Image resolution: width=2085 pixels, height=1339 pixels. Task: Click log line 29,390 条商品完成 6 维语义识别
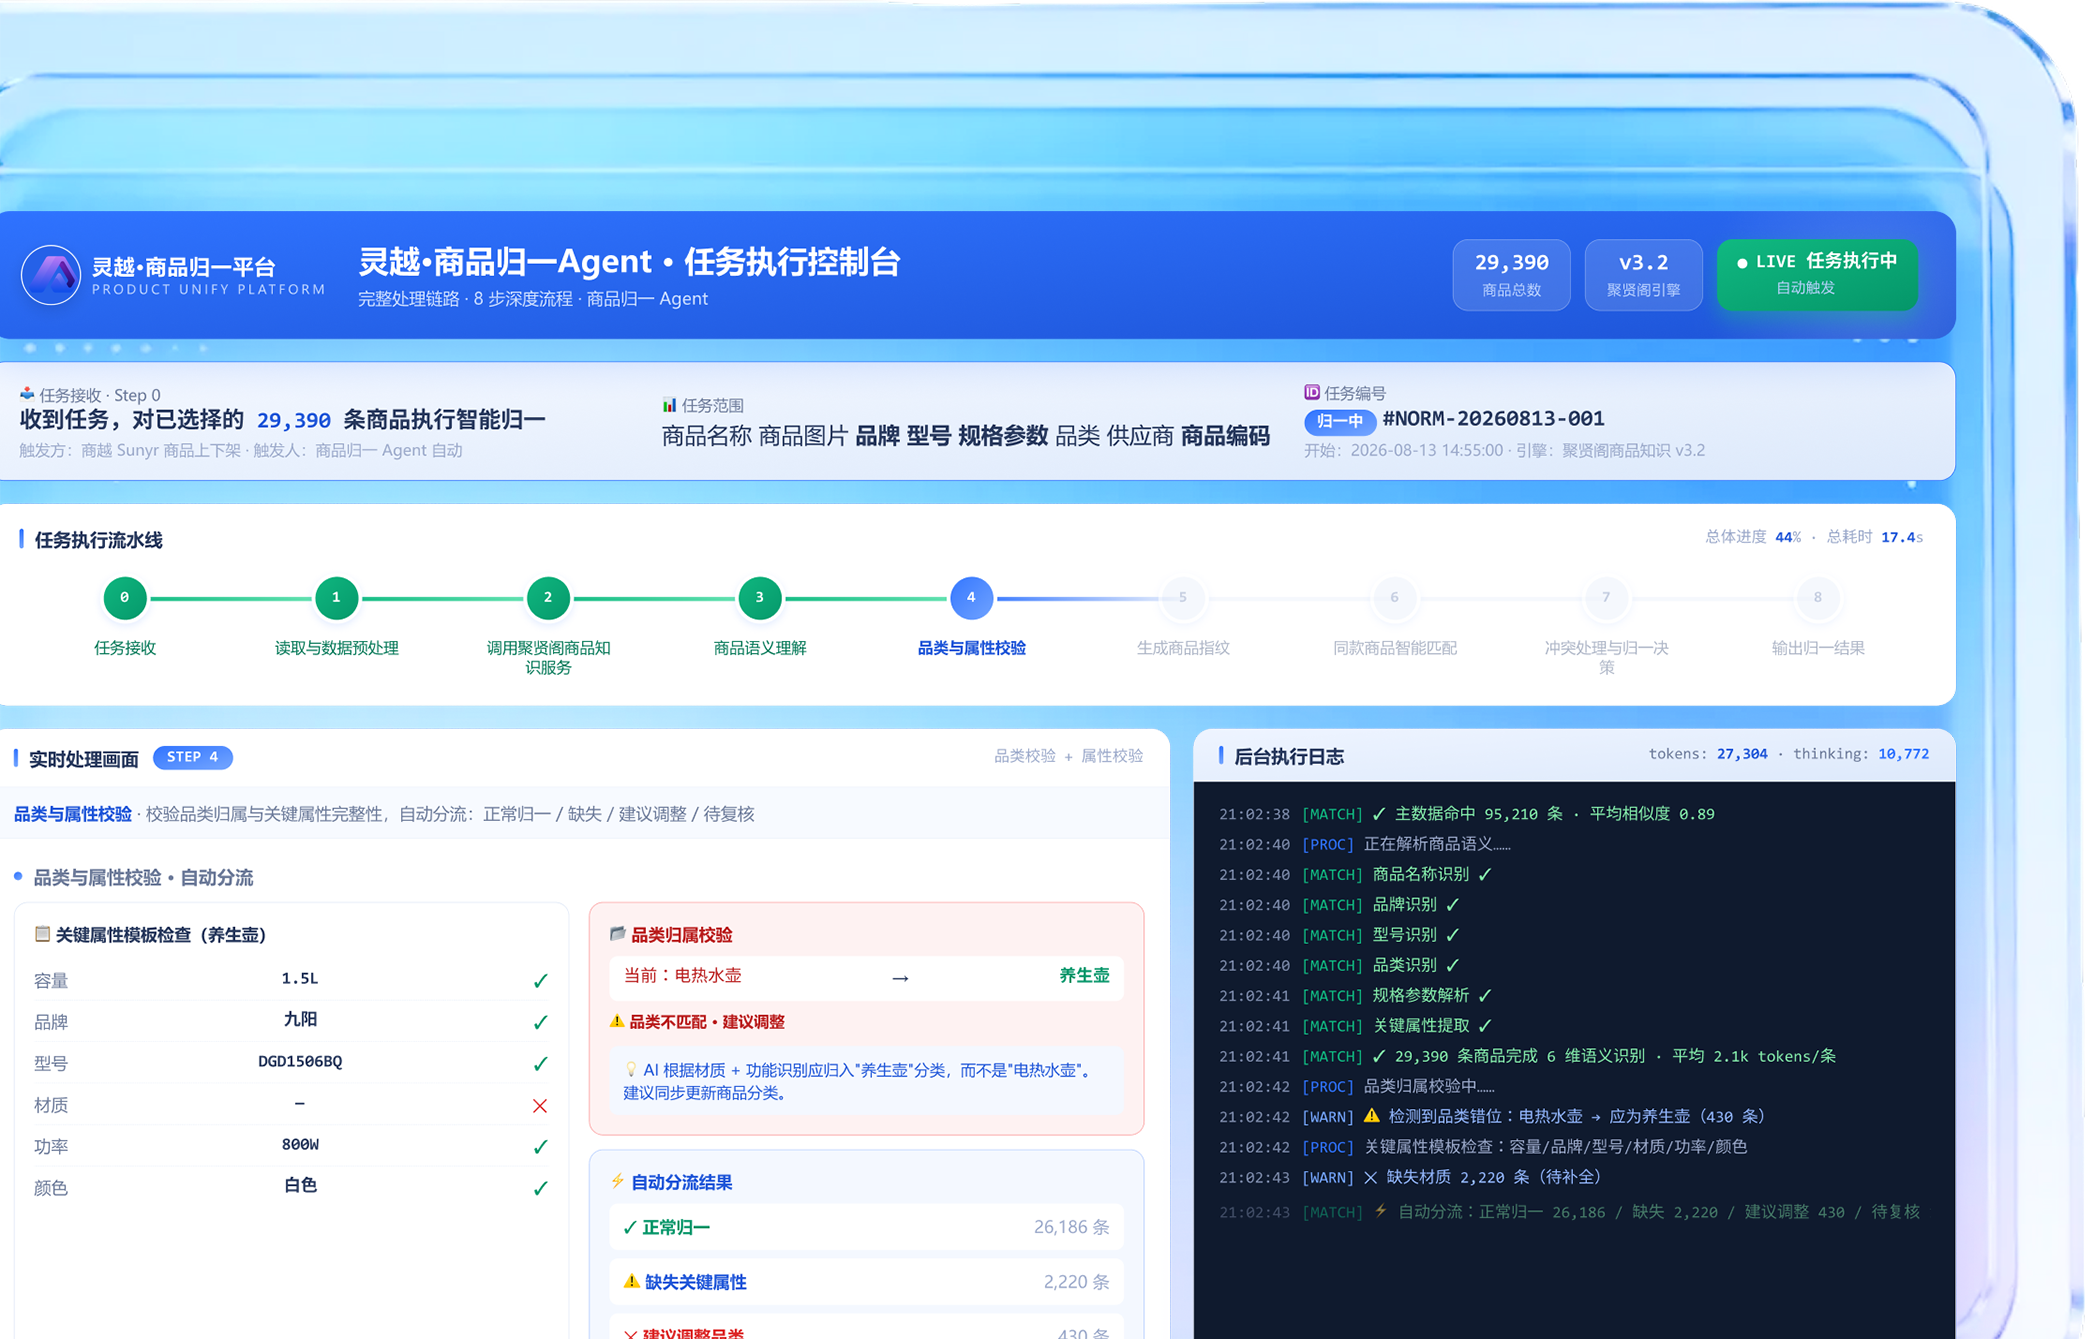tap(1527, 1056)
